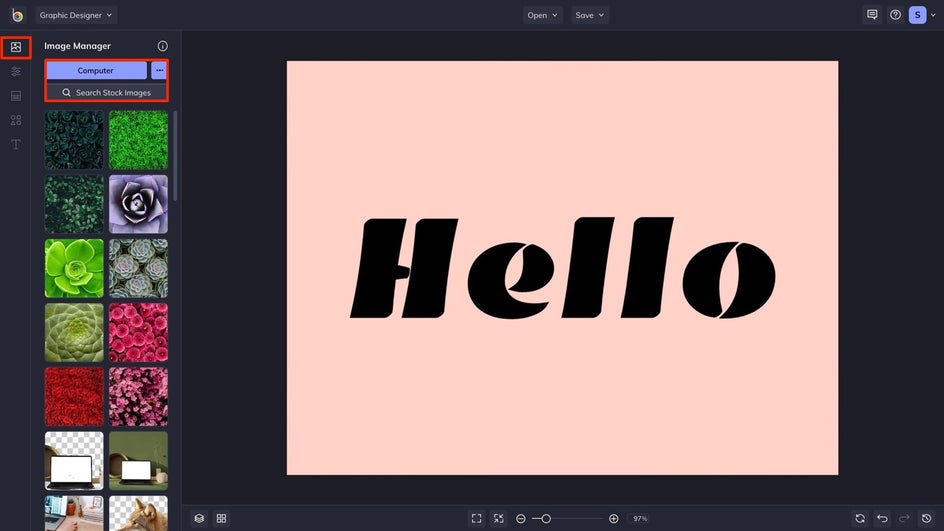Select the magenta flowers thumbnail

pyautogui.click(x=138, y=332)
